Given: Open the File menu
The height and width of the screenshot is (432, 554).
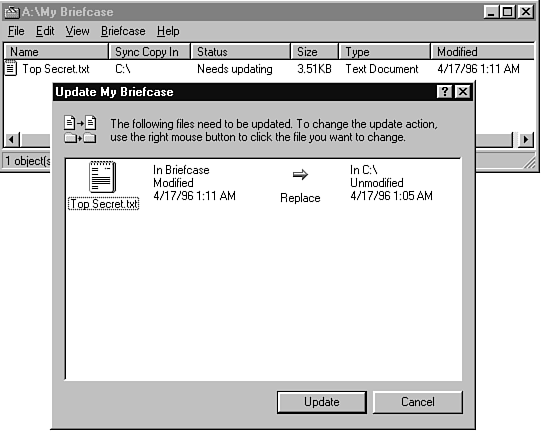Looking at the screenshot, I should [x=16, y=31].
